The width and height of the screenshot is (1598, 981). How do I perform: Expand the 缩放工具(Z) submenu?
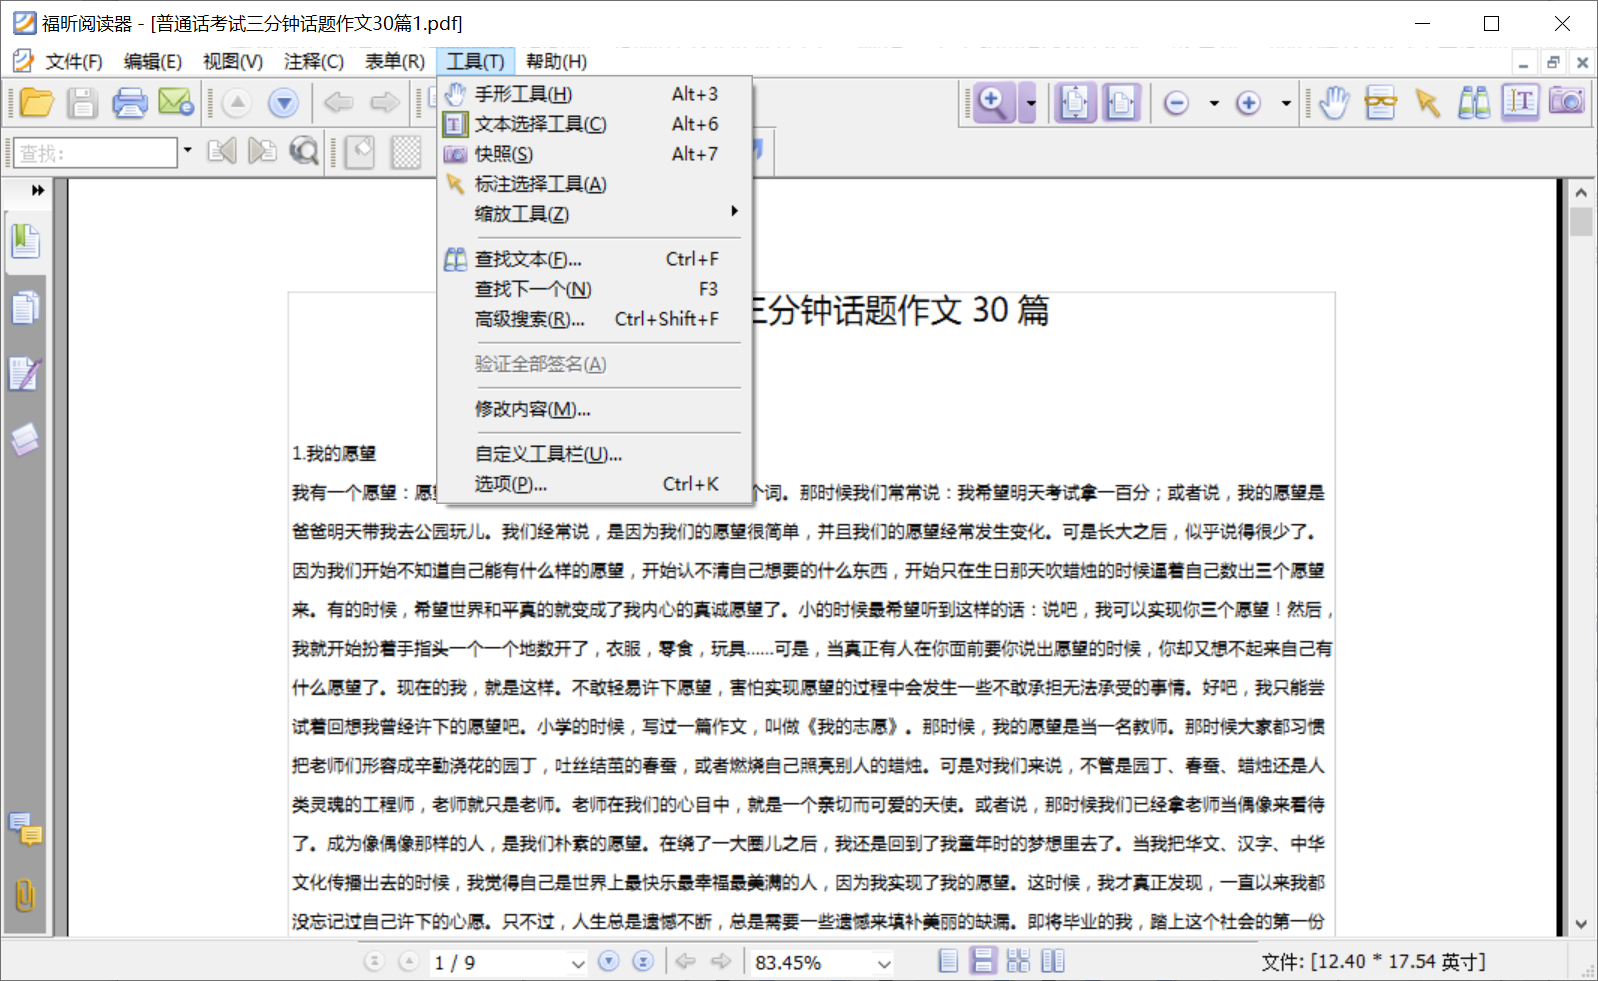click(x=596, y=213)
